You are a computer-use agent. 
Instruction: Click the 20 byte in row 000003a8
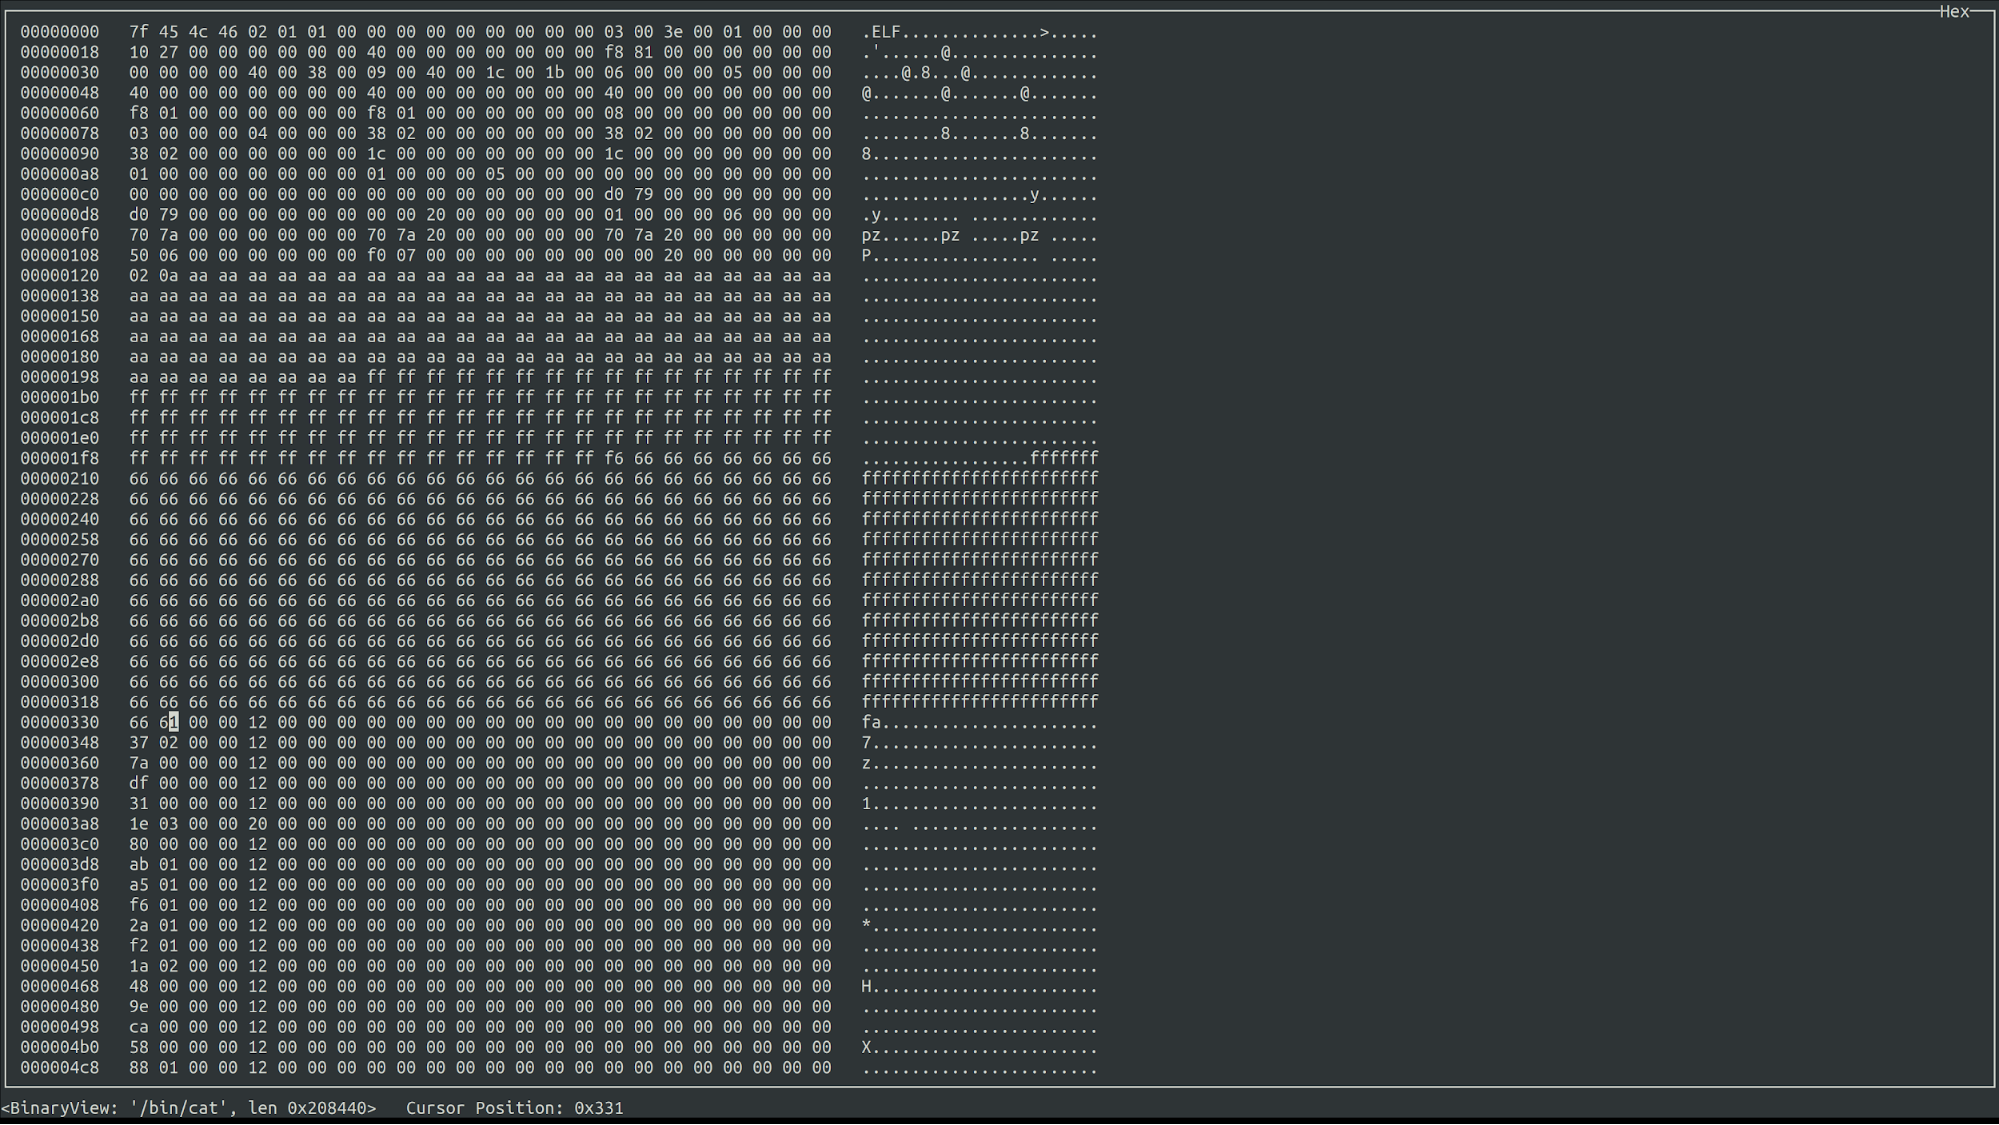pyautogui.click(x=257, y=824)
